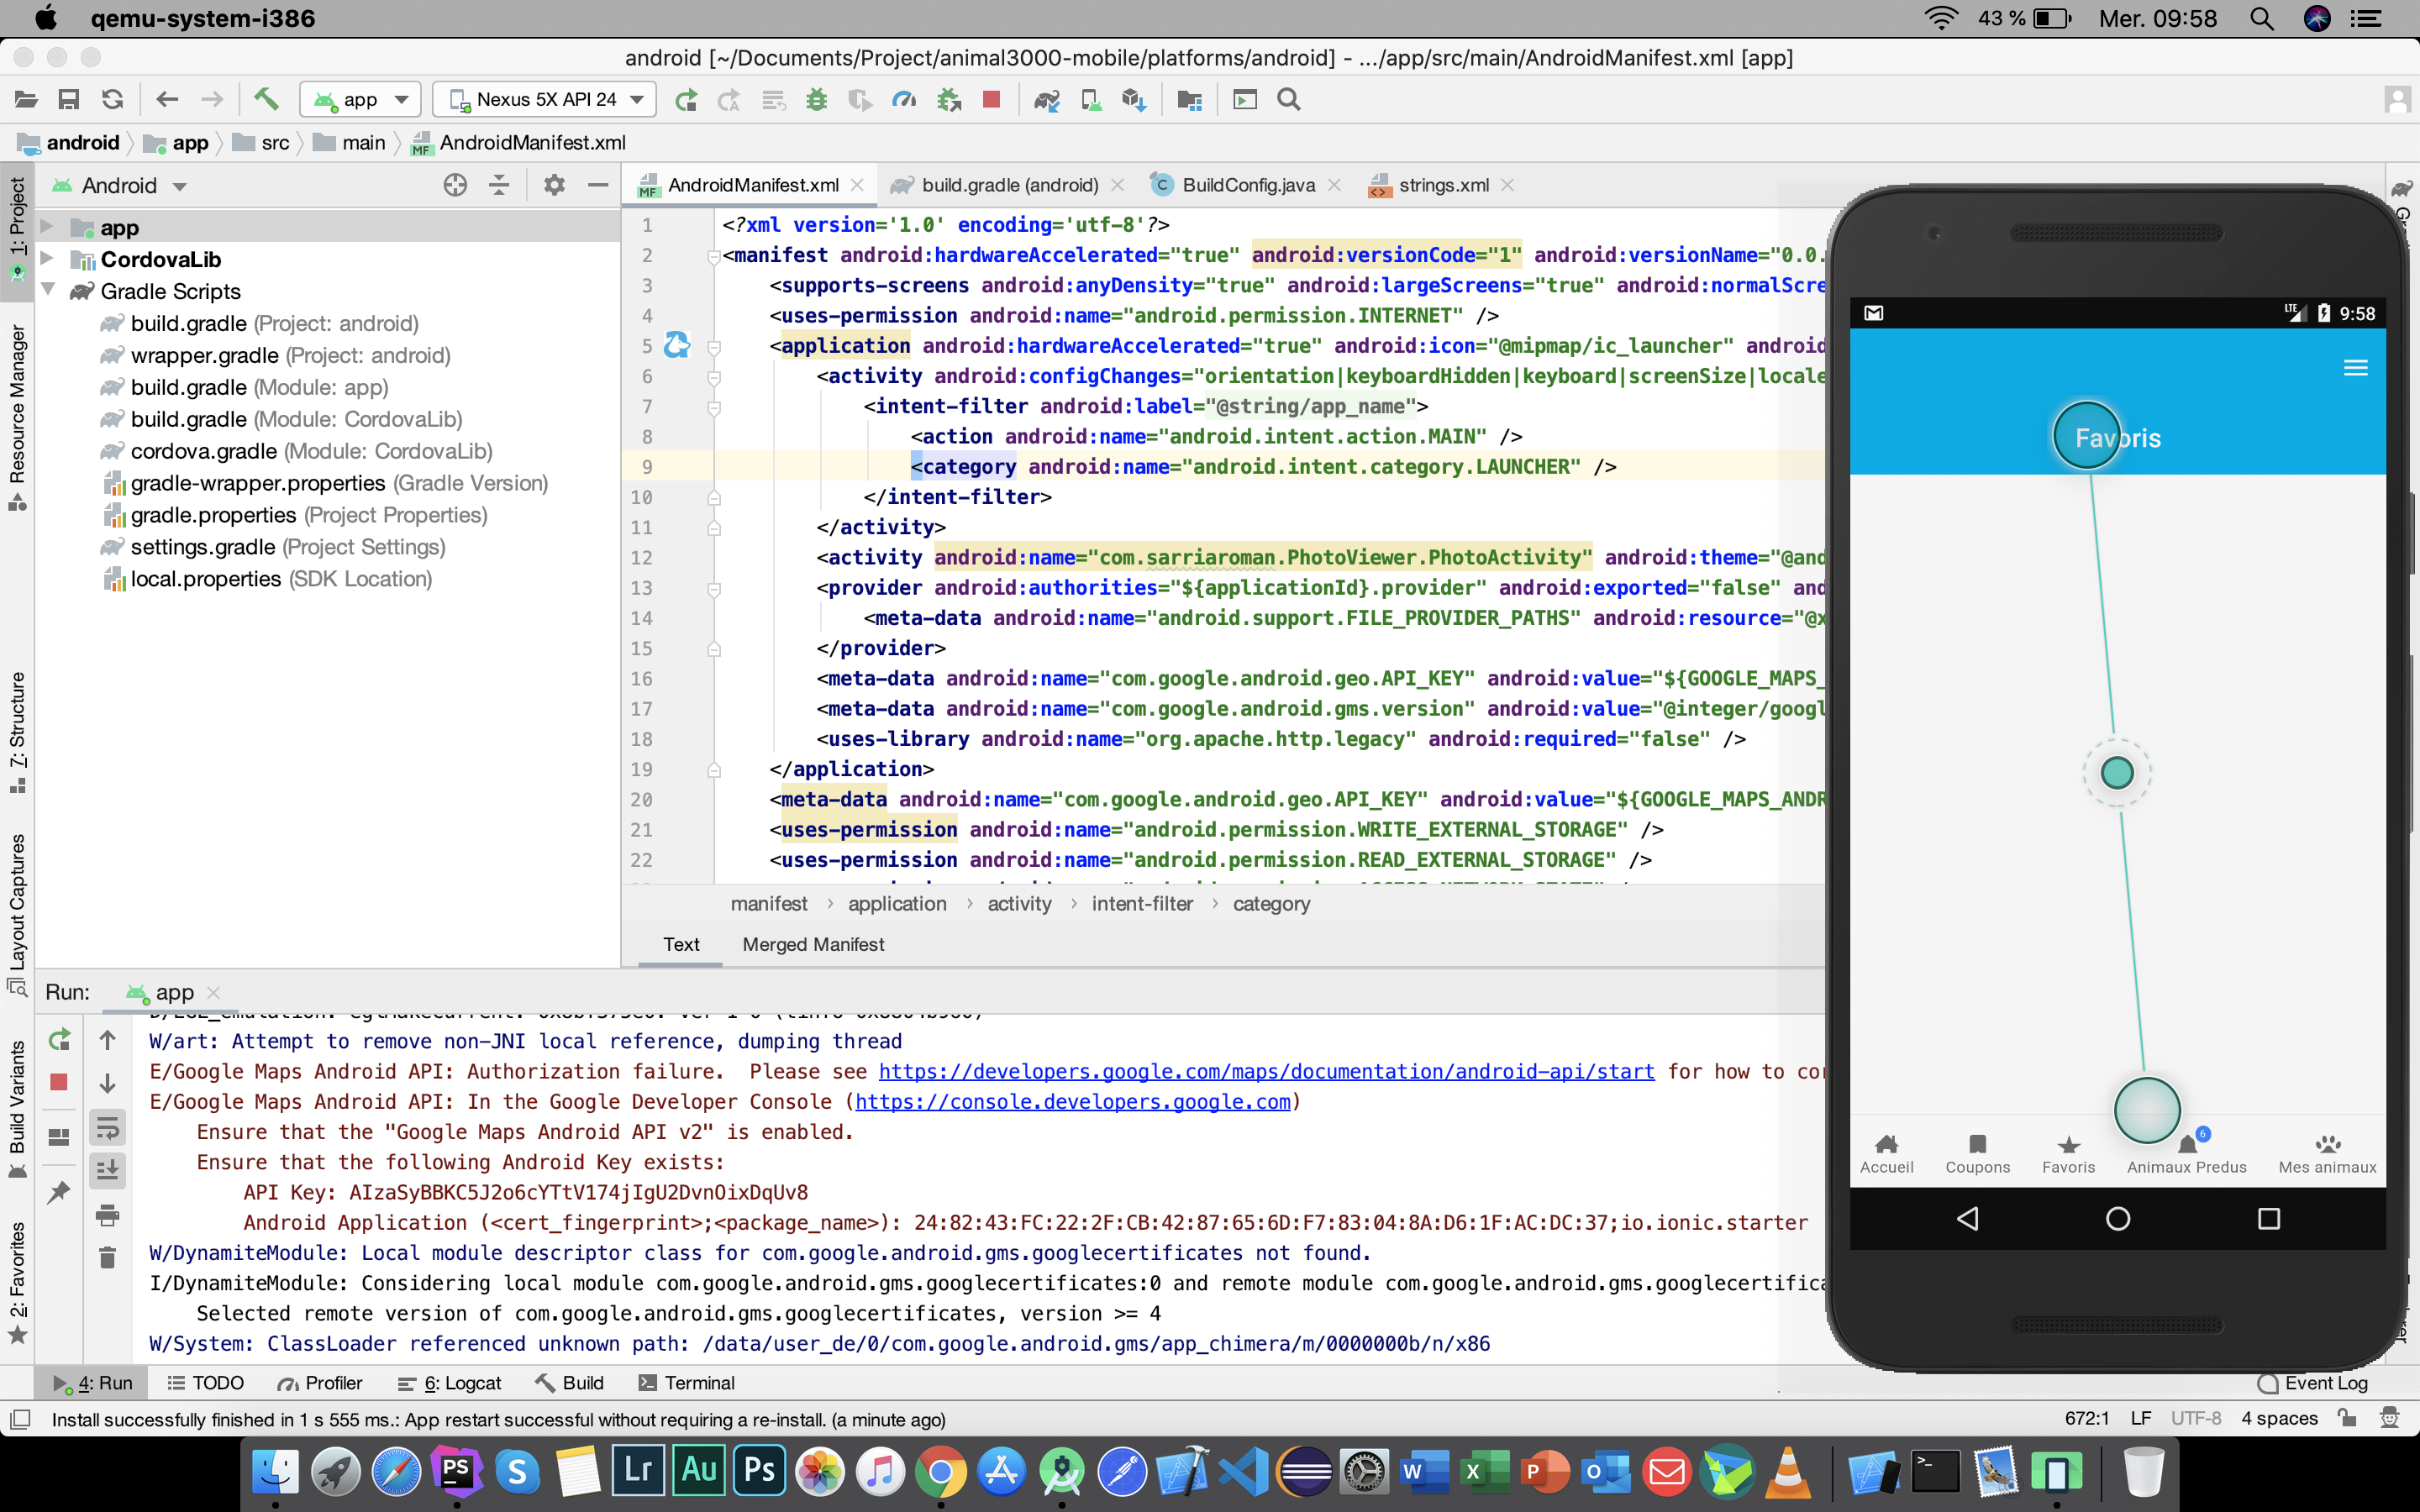
Task: Profile the app with the gauge icon
Action: pyautogui.click(x=905, y=99)
